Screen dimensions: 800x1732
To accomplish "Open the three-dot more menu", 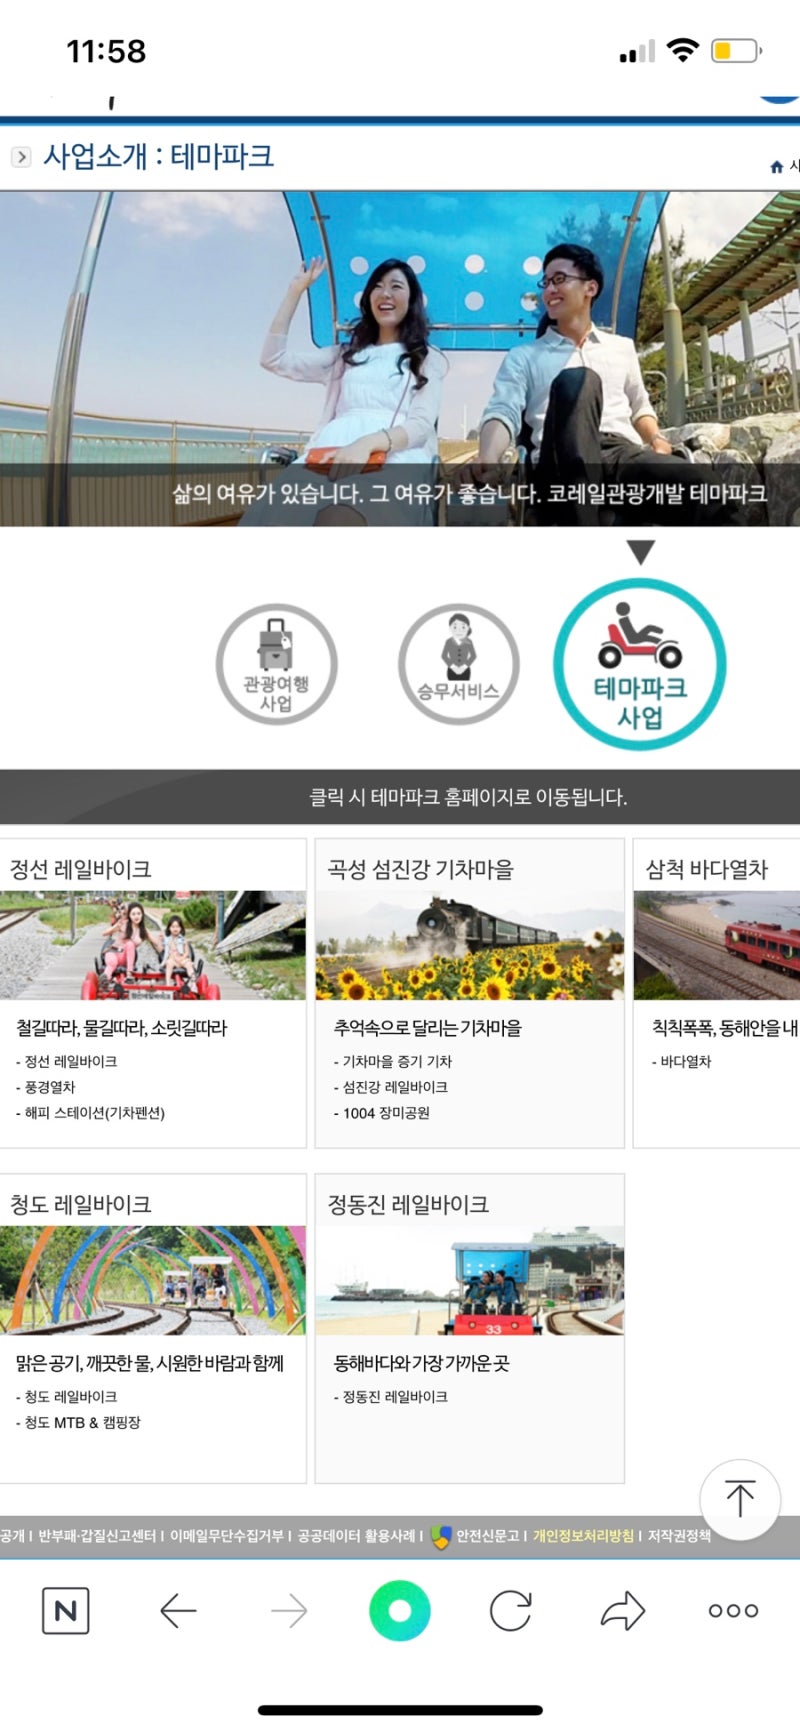I will click(x=733, y=1610).
